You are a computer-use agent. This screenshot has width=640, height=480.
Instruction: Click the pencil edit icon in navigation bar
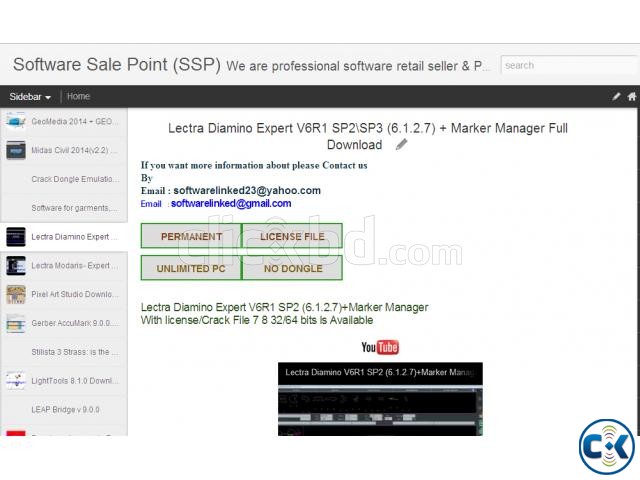click(x=616, y=96)
